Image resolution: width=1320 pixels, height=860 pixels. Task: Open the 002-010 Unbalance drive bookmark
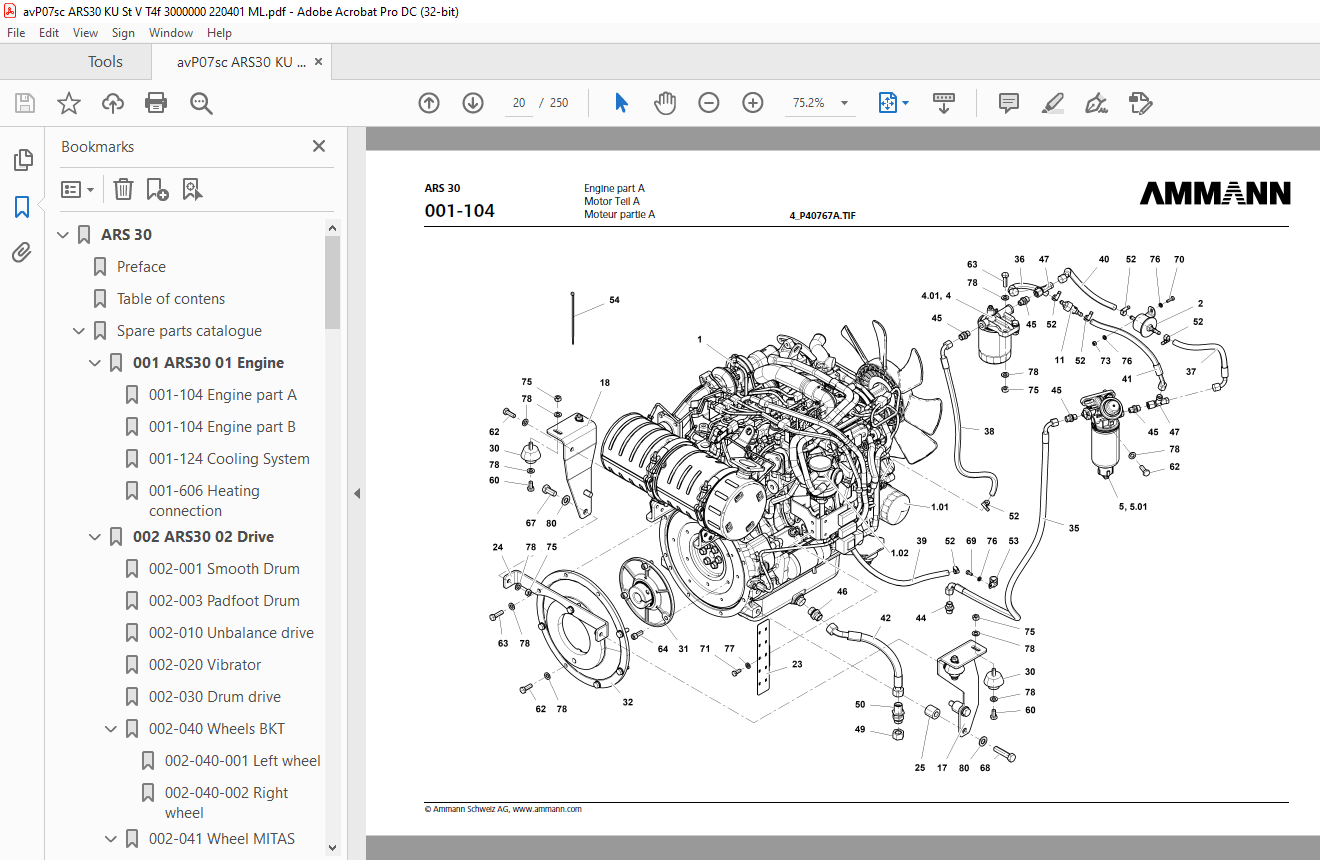[231, 633]
